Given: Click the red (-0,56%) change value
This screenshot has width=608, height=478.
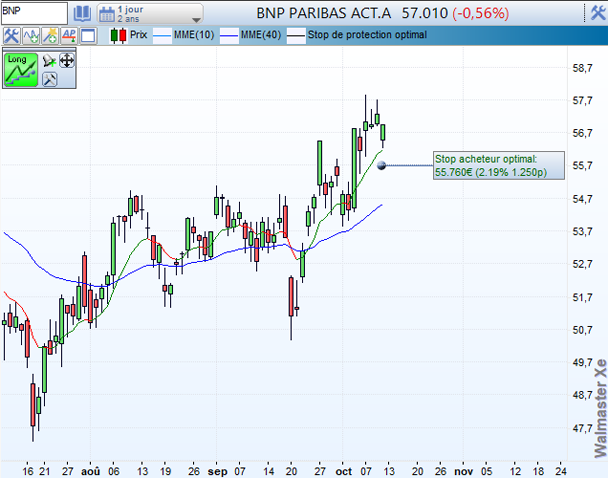Looking at the screenshot, I should tap(480, 13).
